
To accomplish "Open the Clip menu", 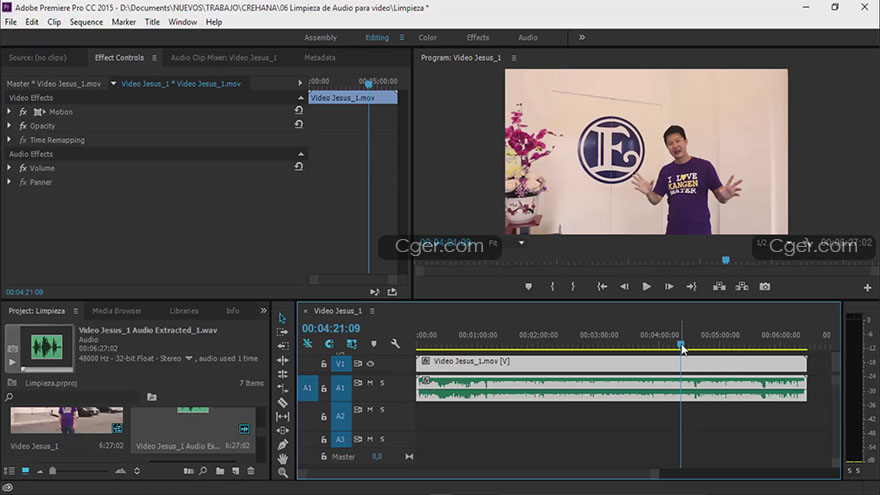I will pos(54,22).
